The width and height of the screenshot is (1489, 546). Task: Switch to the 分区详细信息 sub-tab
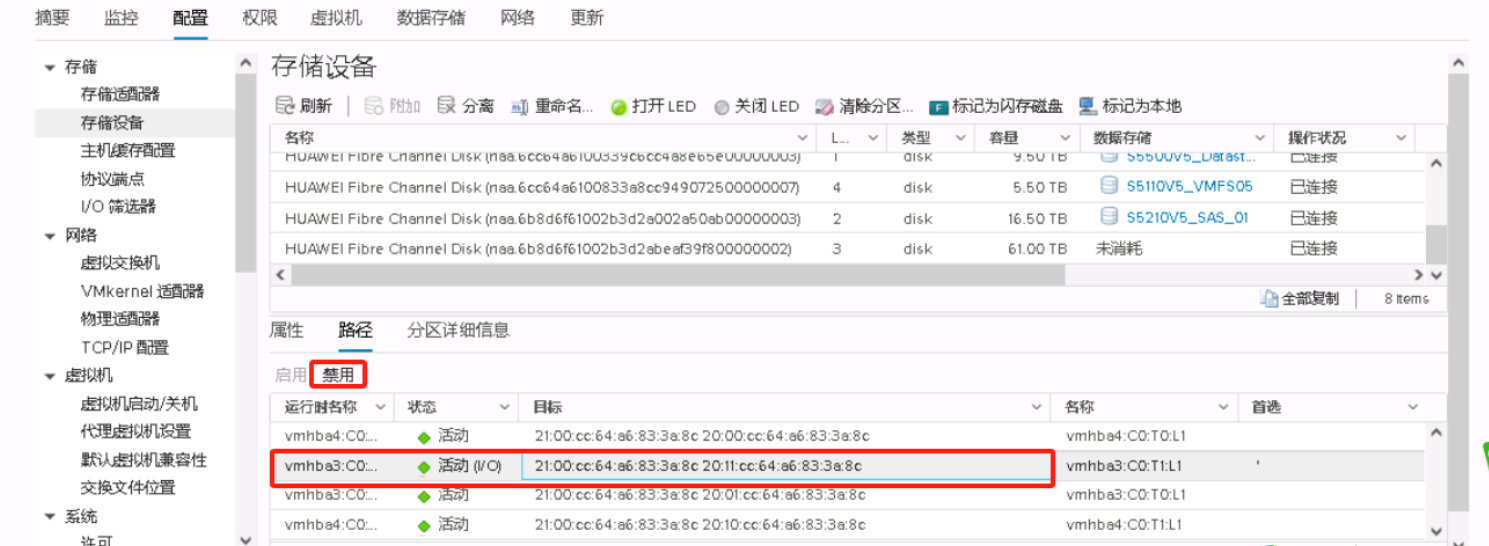click(458, 330)
